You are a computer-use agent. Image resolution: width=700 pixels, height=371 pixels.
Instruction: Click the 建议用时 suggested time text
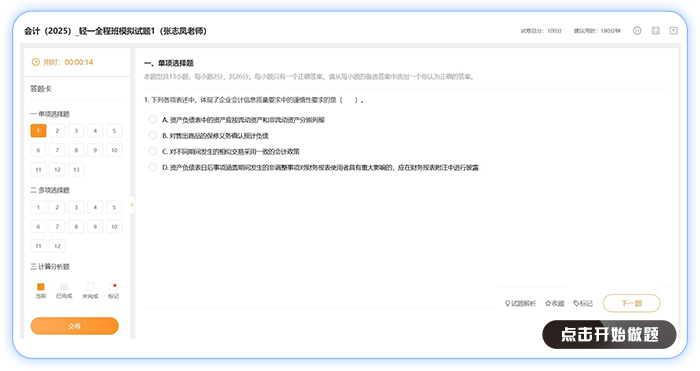[597, 31]
